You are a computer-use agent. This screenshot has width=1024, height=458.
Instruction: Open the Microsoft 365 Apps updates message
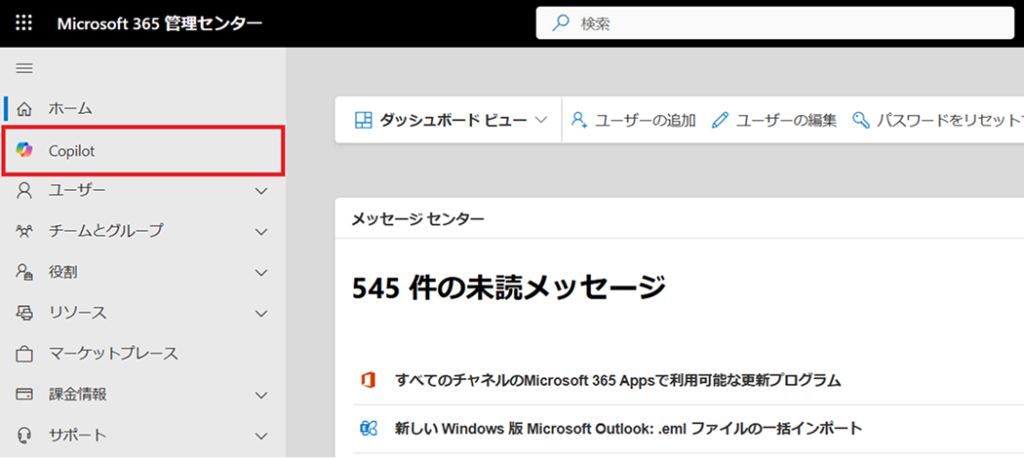(618, 380)
